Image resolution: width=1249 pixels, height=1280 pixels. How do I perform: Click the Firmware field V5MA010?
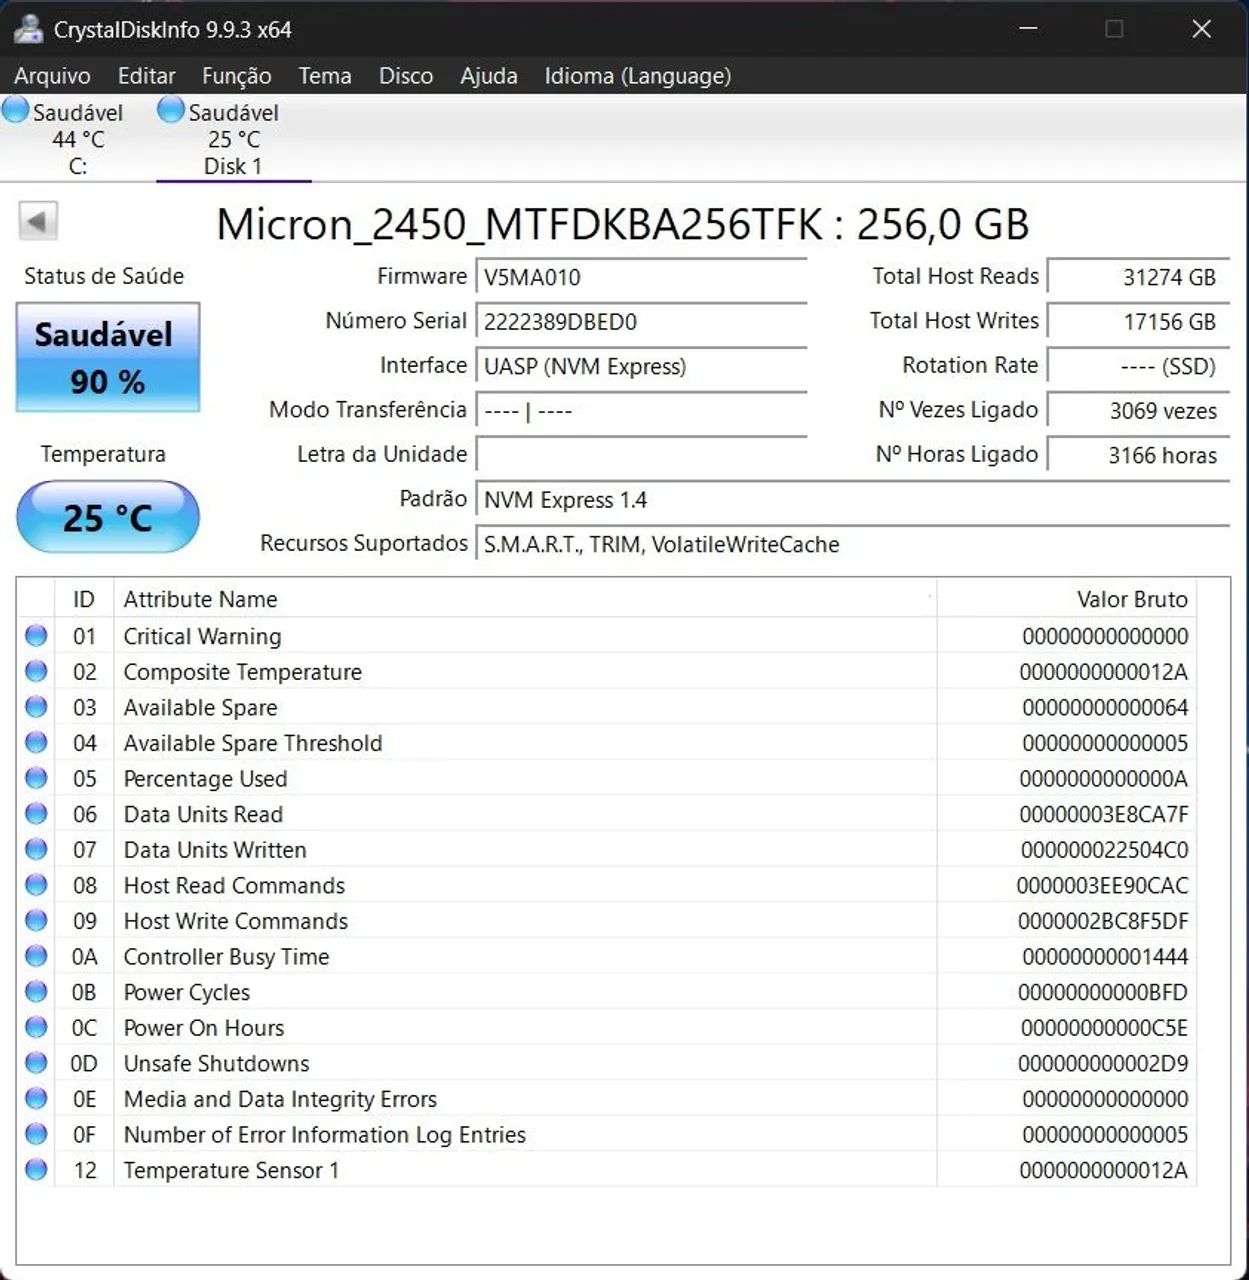pos(641,277)
